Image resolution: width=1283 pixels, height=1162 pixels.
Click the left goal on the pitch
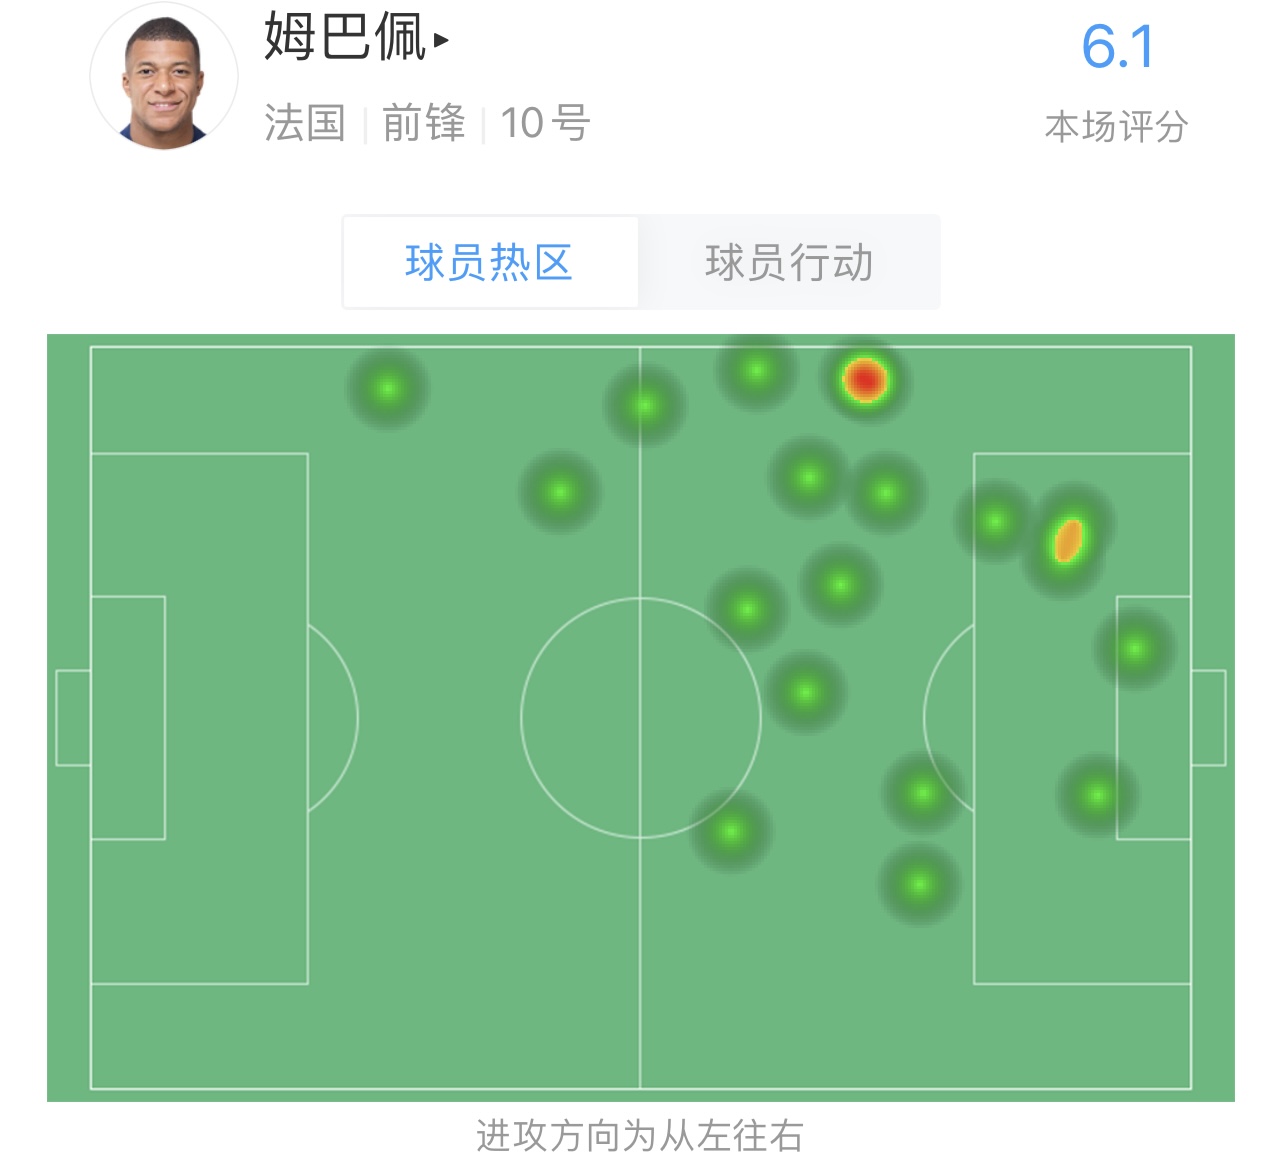(x=73, y=718)
